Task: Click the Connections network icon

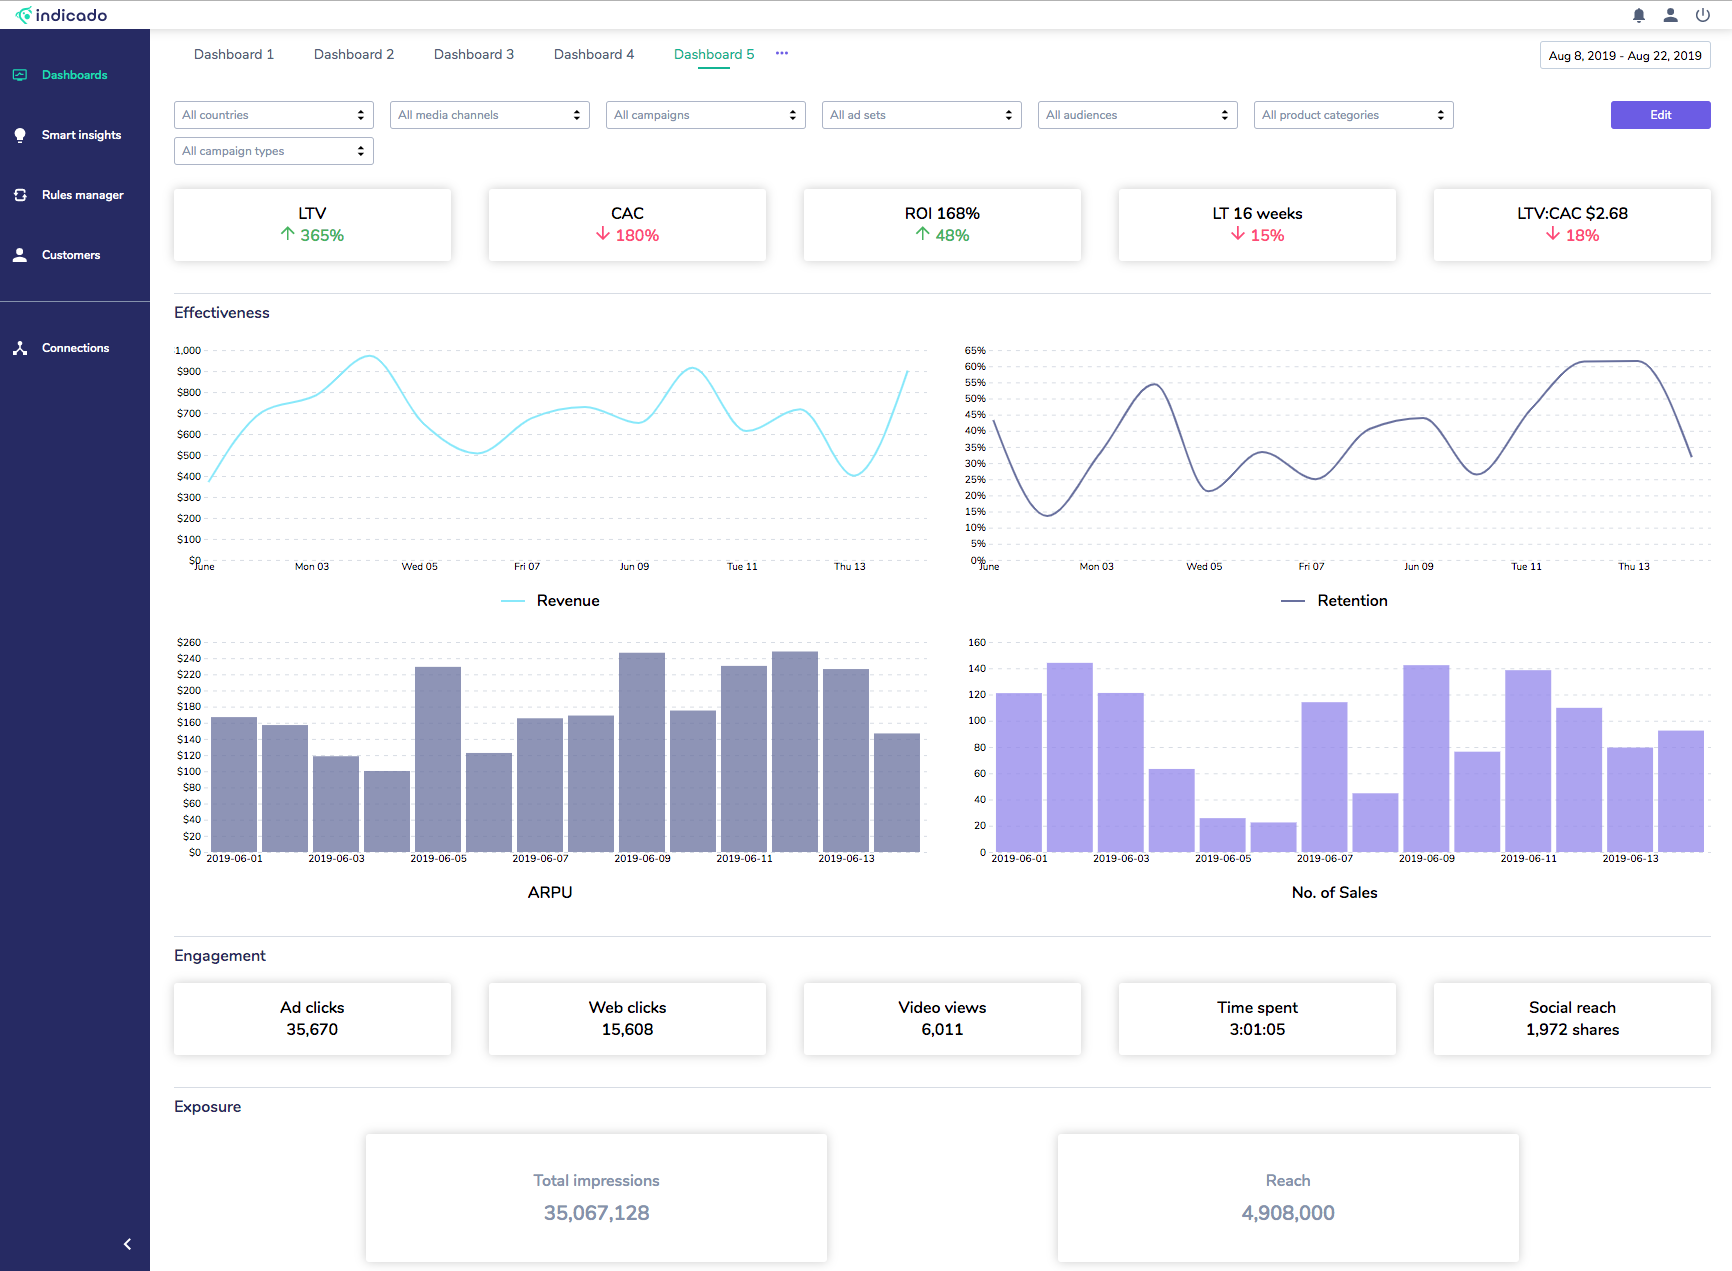Action: click(x=20, y=348)
